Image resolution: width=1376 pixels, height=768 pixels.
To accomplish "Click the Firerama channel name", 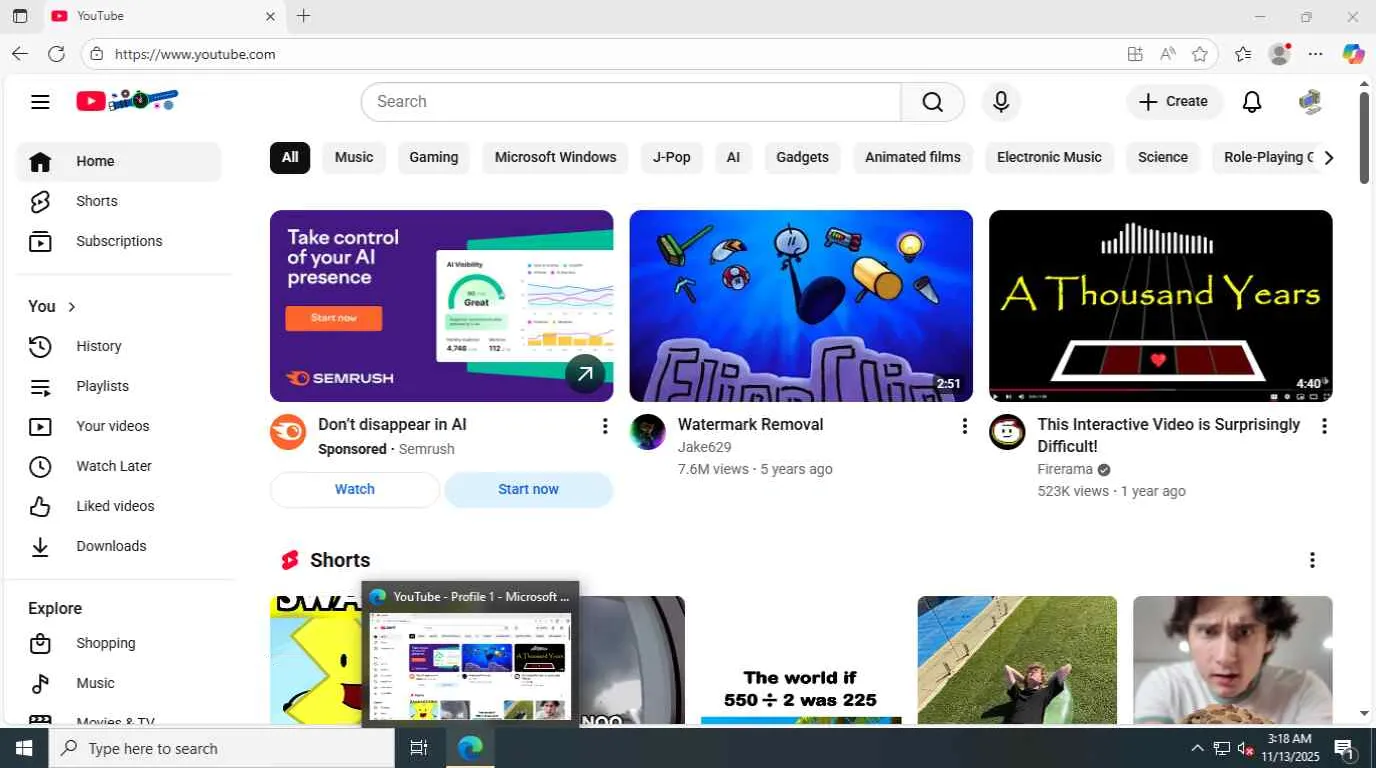I will pyautogui.click(x=1065, y=469).
